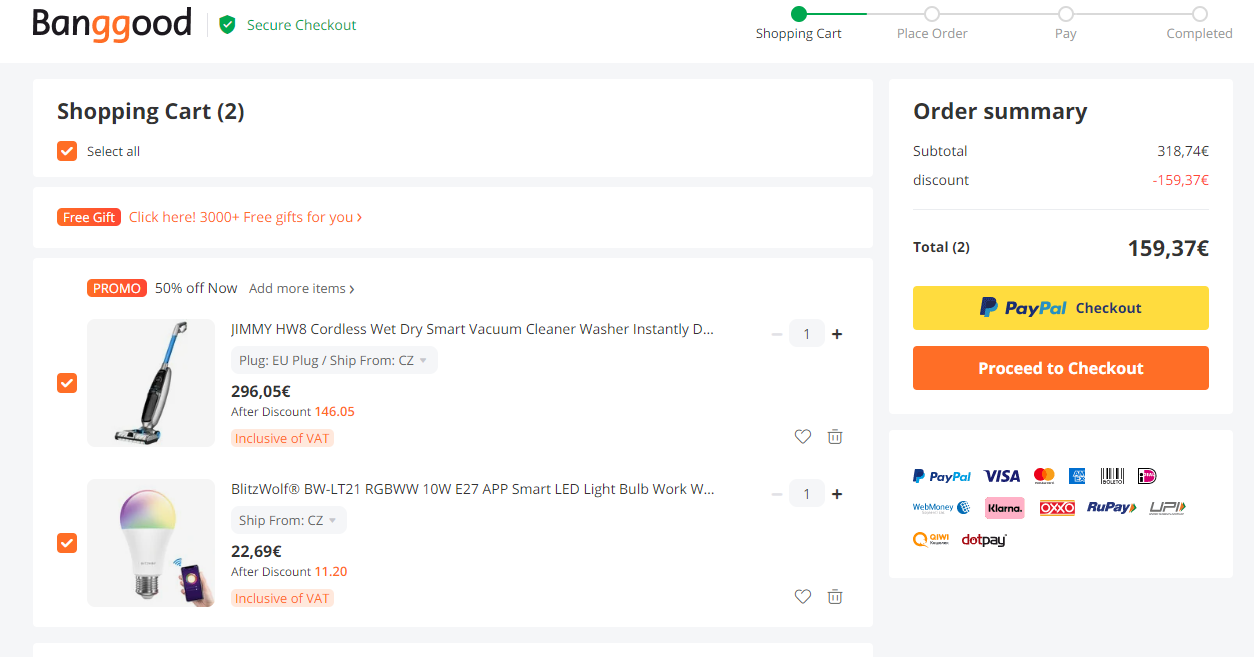1254x657 pixels.
Task: Remove BlitzWolf LED bulb with trash icon
Action: [x=835, y=596]
